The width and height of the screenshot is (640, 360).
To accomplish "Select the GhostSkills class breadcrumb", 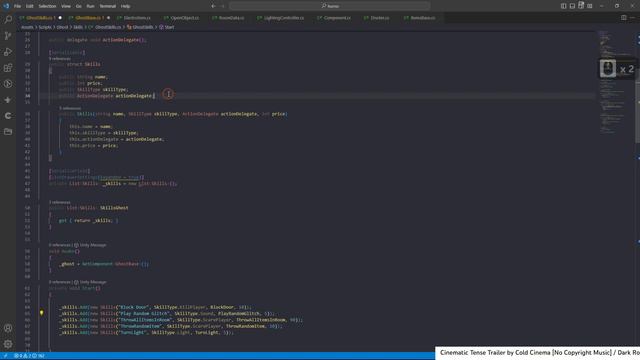I will [140, 27].
